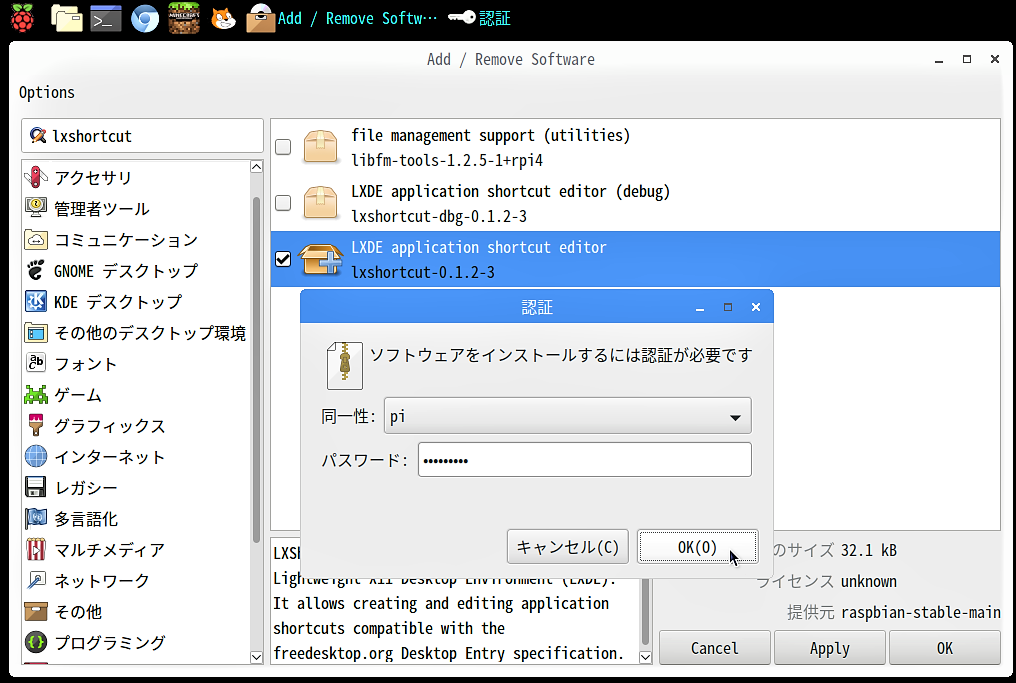
Task: Launch the file manager from the taskbar
Action: (67, 18)
